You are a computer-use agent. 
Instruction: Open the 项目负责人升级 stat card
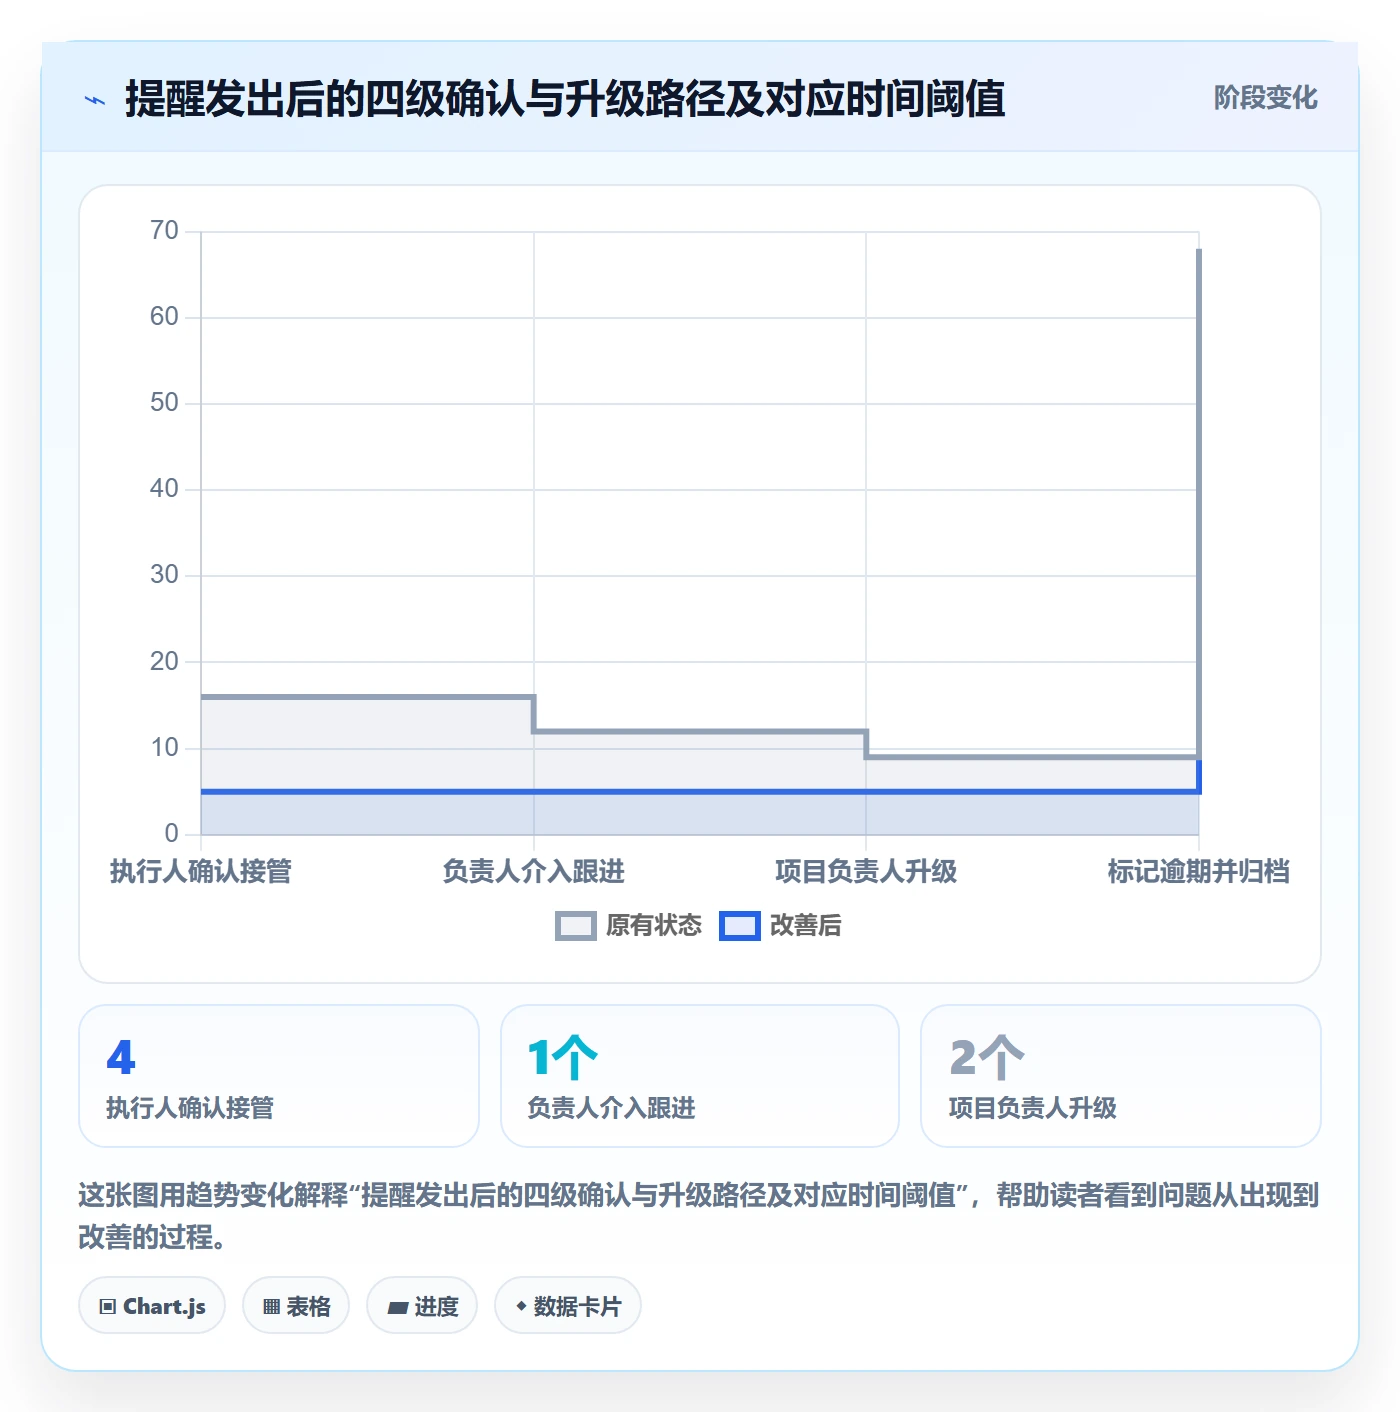[x=1121, y=1076]
